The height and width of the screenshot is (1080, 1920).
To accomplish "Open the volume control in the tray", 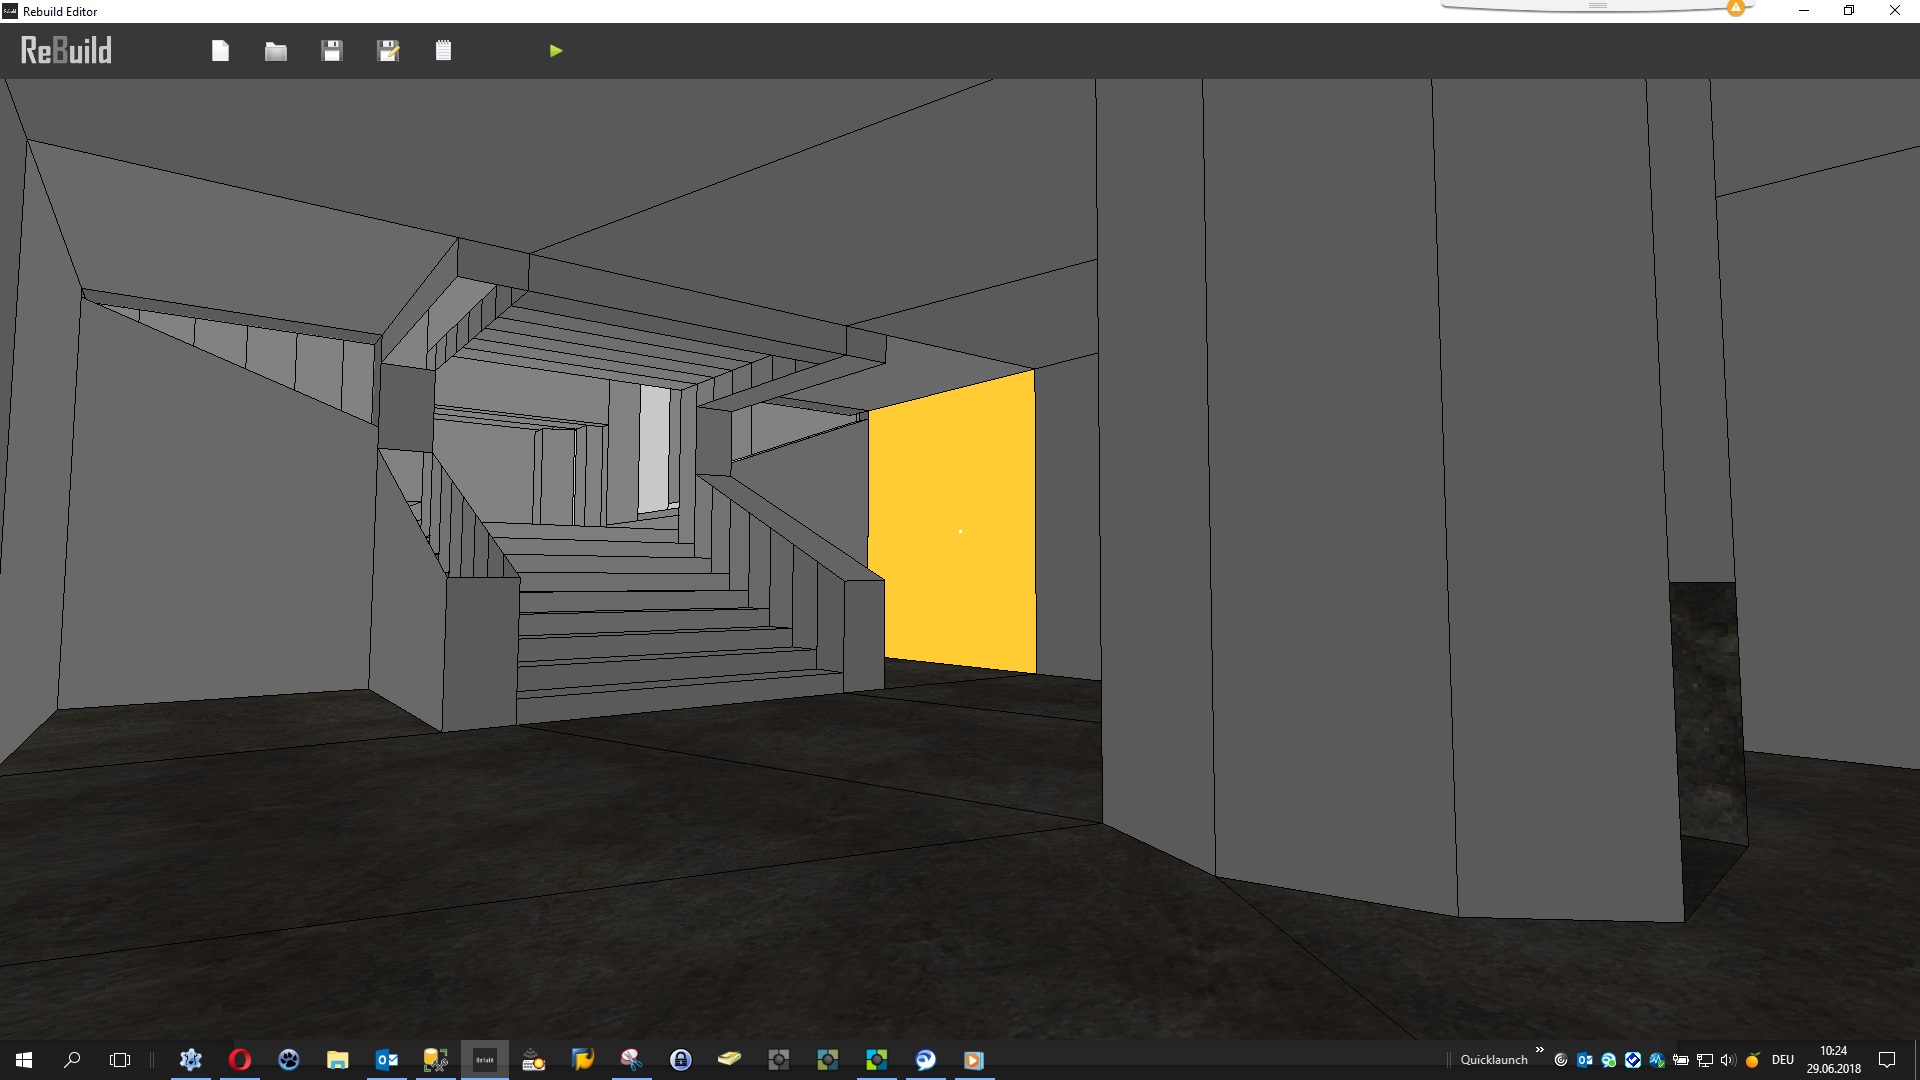I will point(1727,1060).
